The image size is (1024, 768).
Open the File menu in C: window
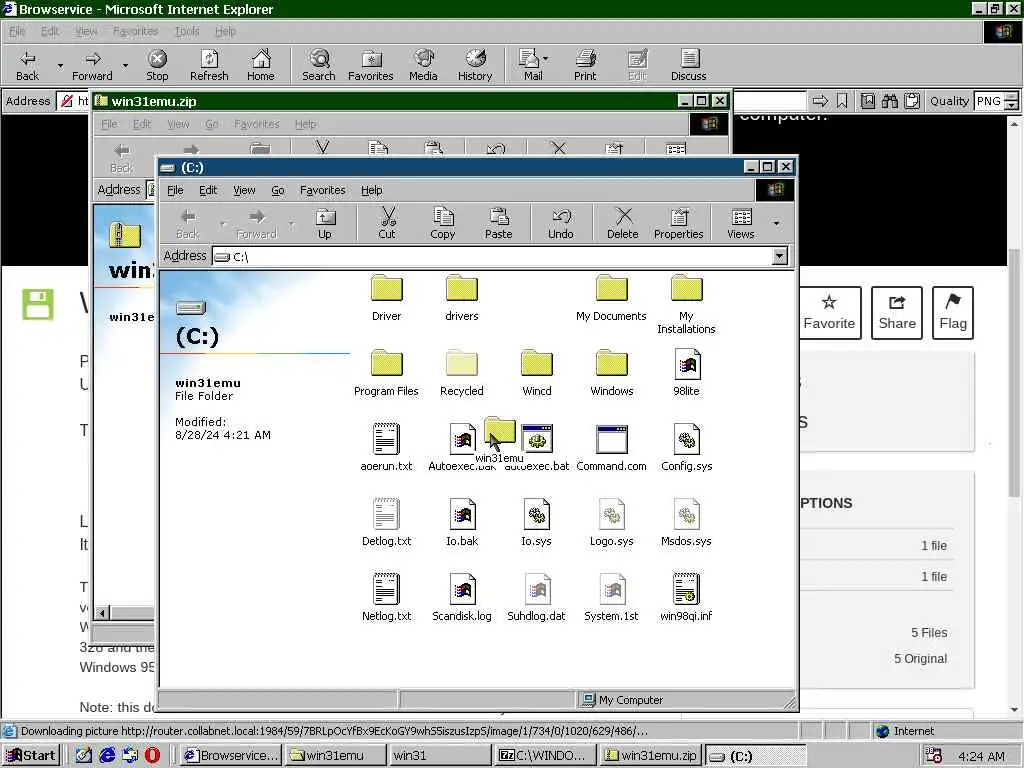(x=175, y=190)
